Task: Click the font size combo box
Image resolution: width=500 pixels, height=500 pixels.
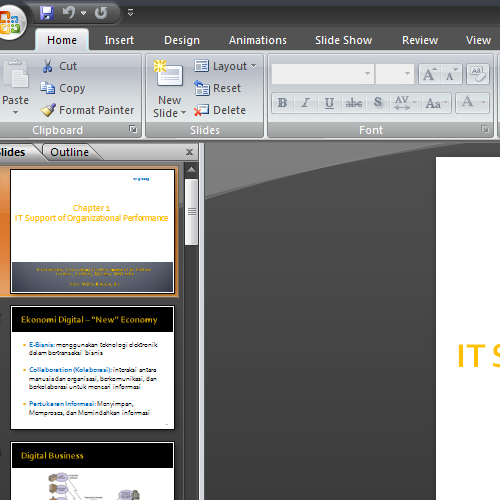Action: [395, 74]
